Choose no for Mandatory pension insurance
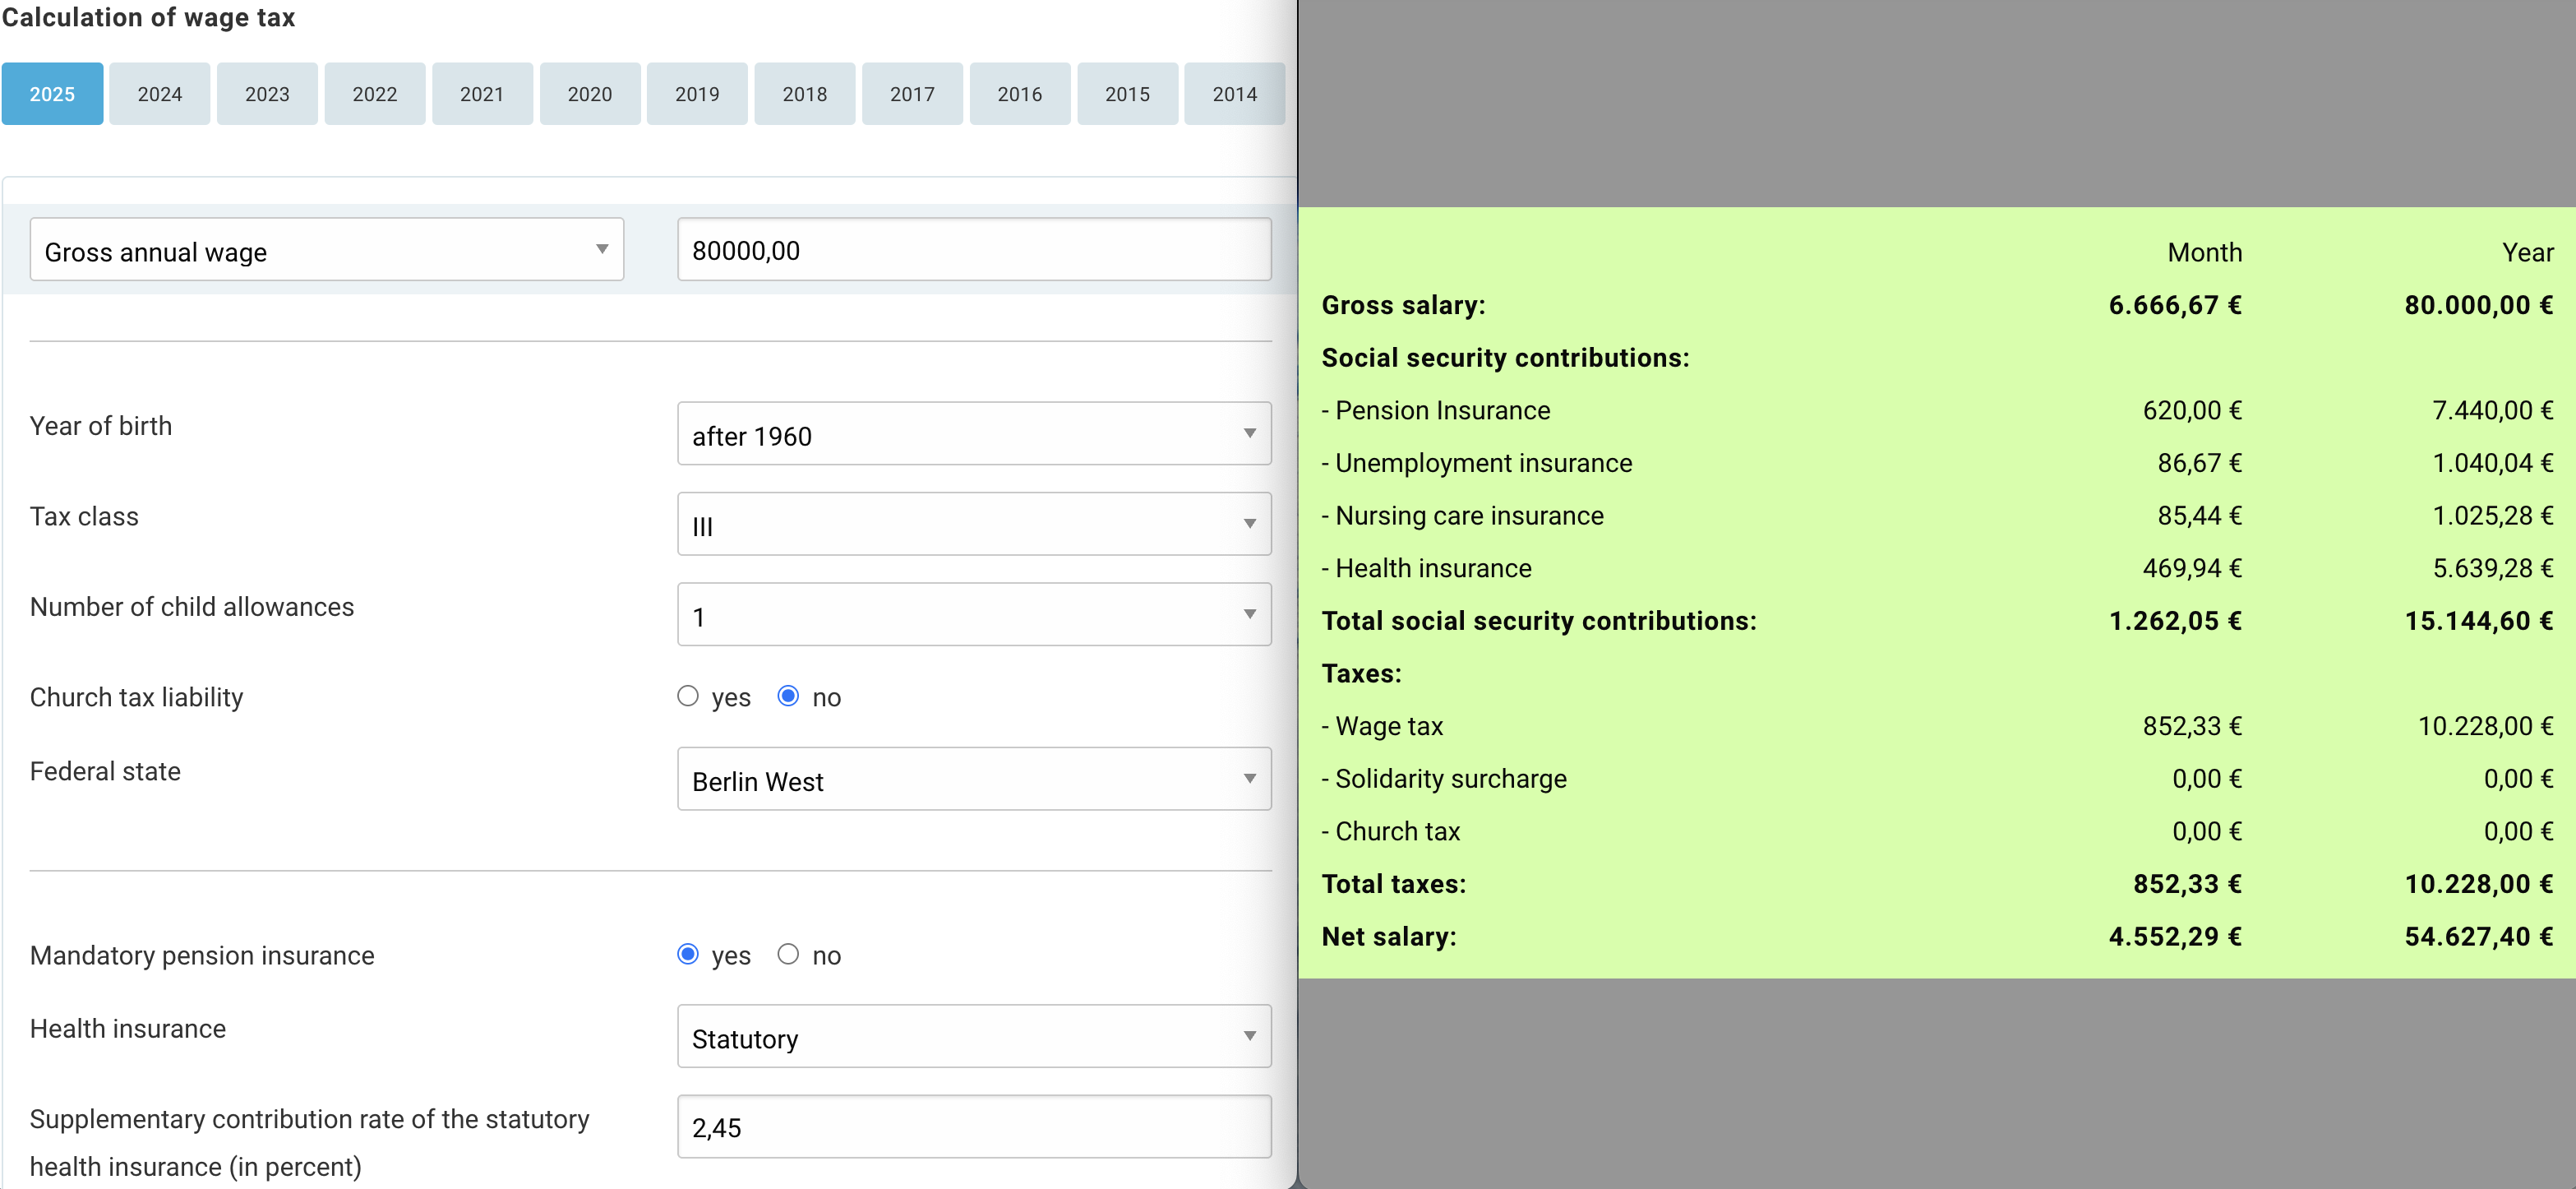This screenshot has height=1189, width=2576. pyautogui.click(x=788, y=954)
